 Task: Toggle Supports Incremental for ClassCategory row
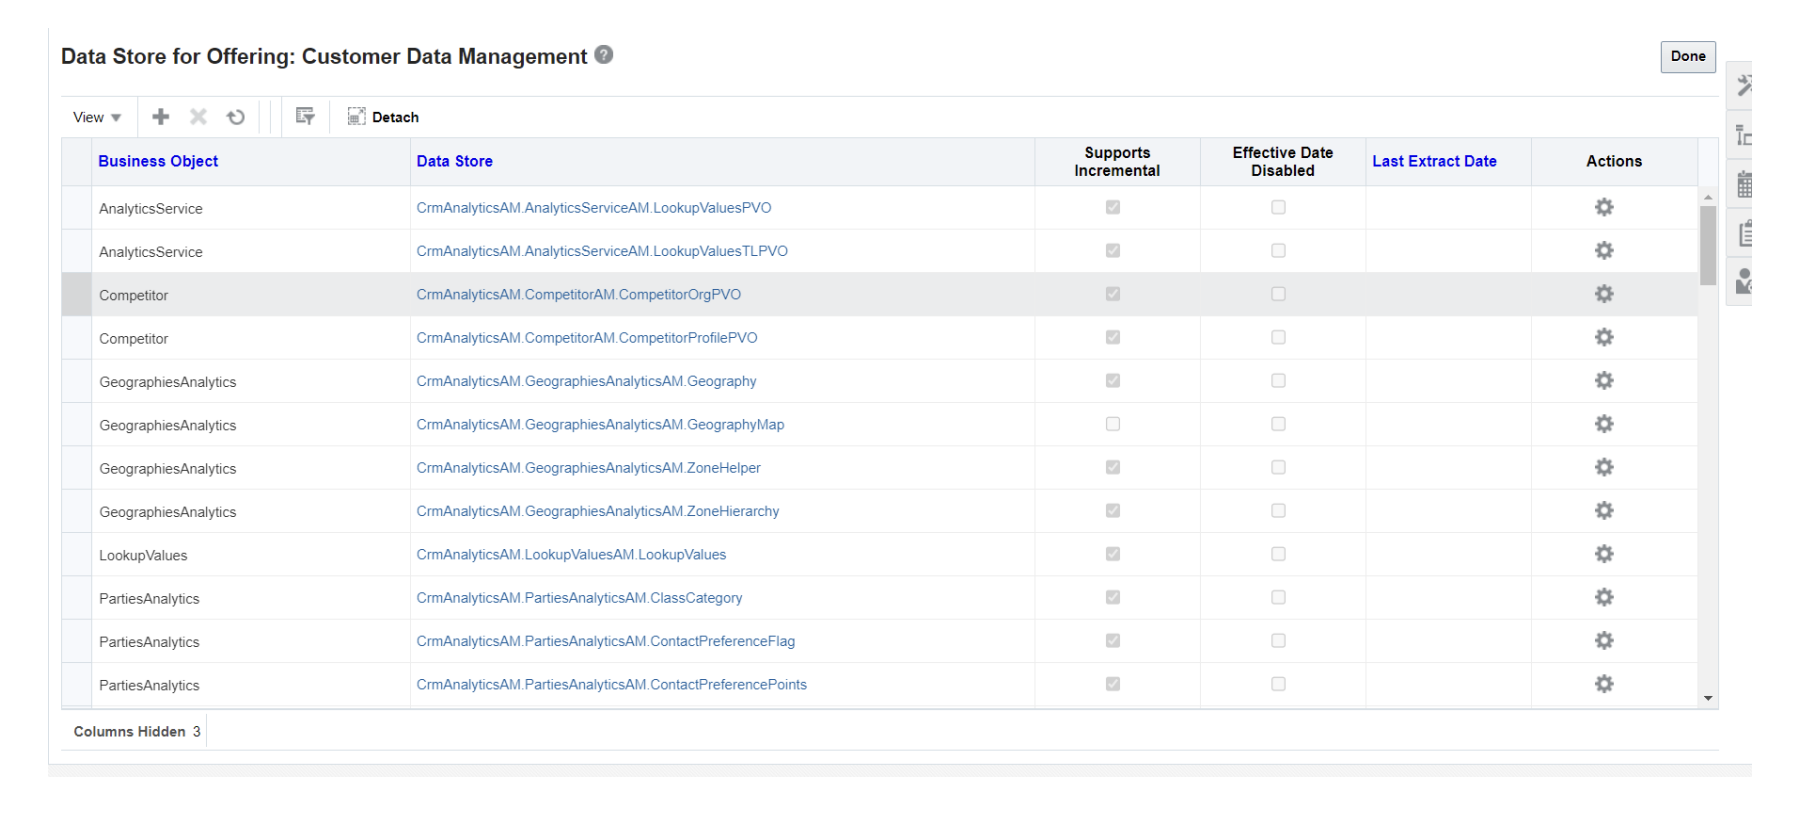(1113, 597)
